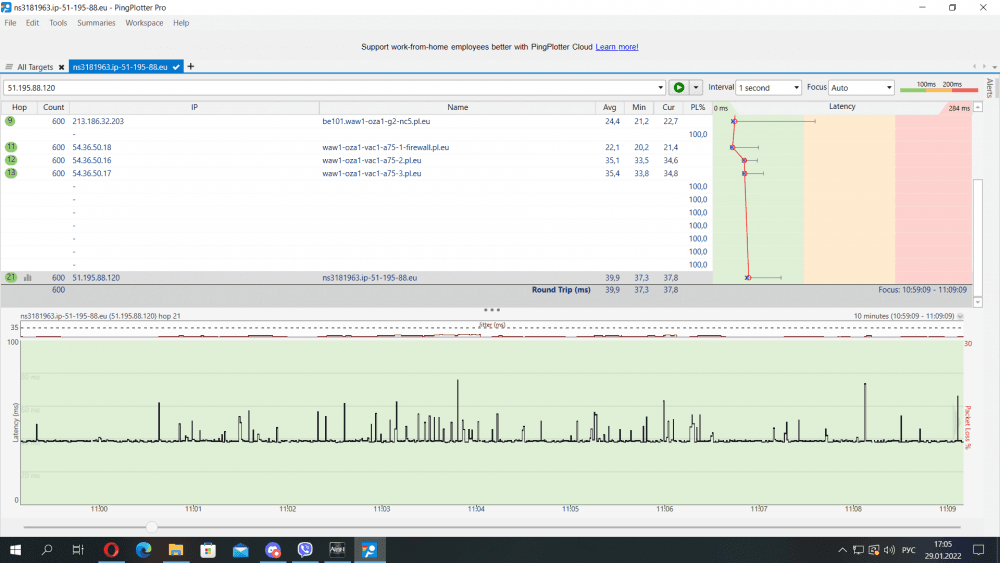Open Viber from the taskbar

(x=306, y=550)
